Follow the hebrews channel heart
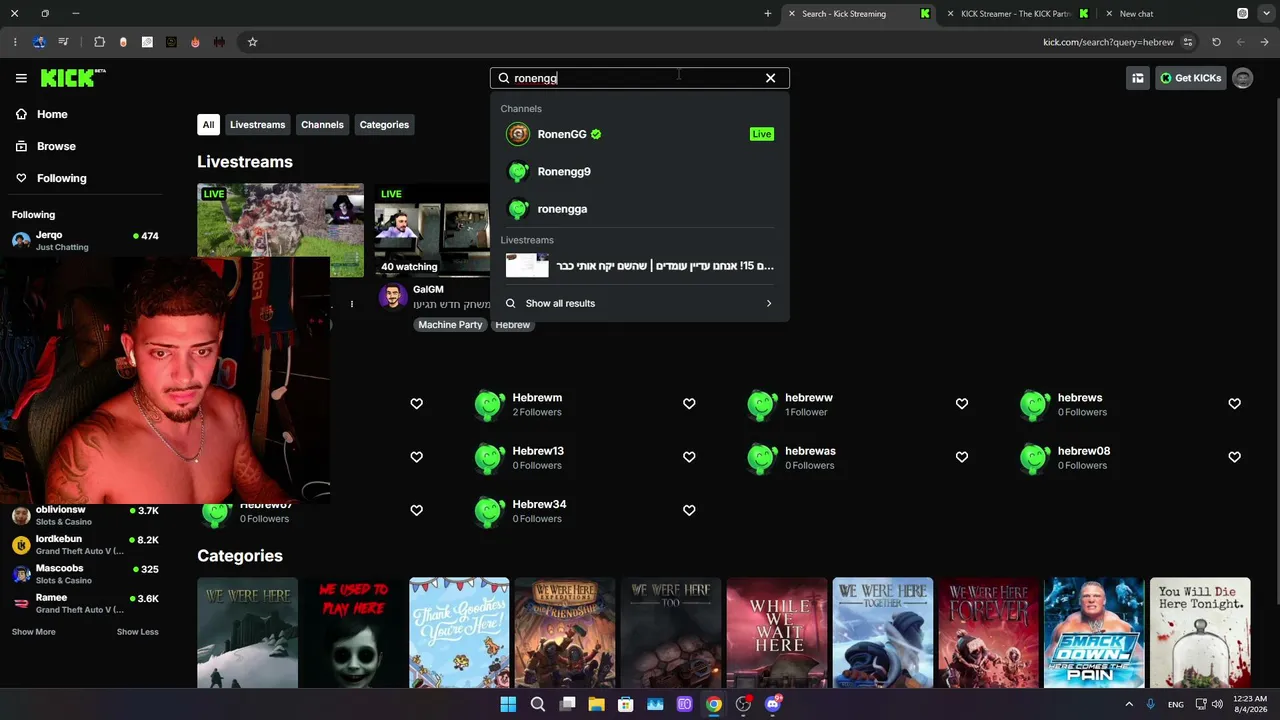This screenshot has height=720, width=1280. pyautogui.click(x=1234, y=404)
